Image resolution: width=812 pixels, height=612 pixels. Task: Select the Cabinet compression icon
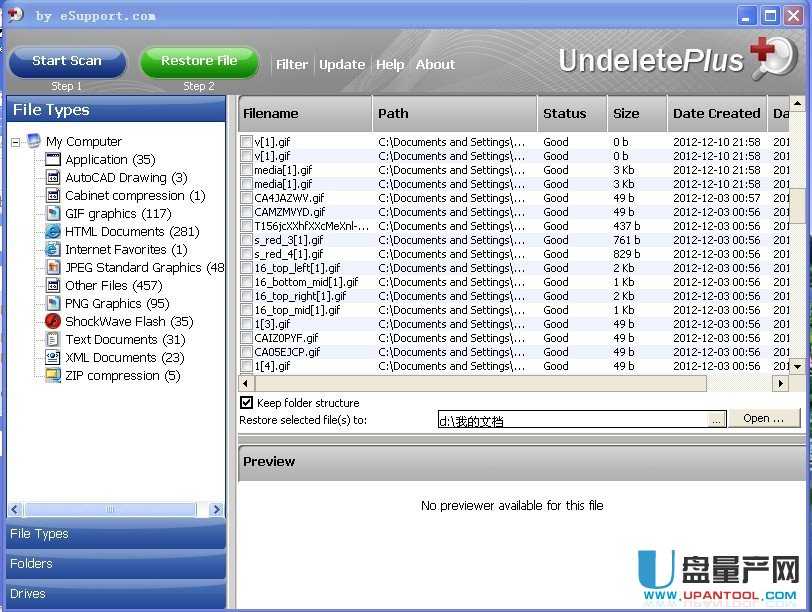[x=53, y=195]
